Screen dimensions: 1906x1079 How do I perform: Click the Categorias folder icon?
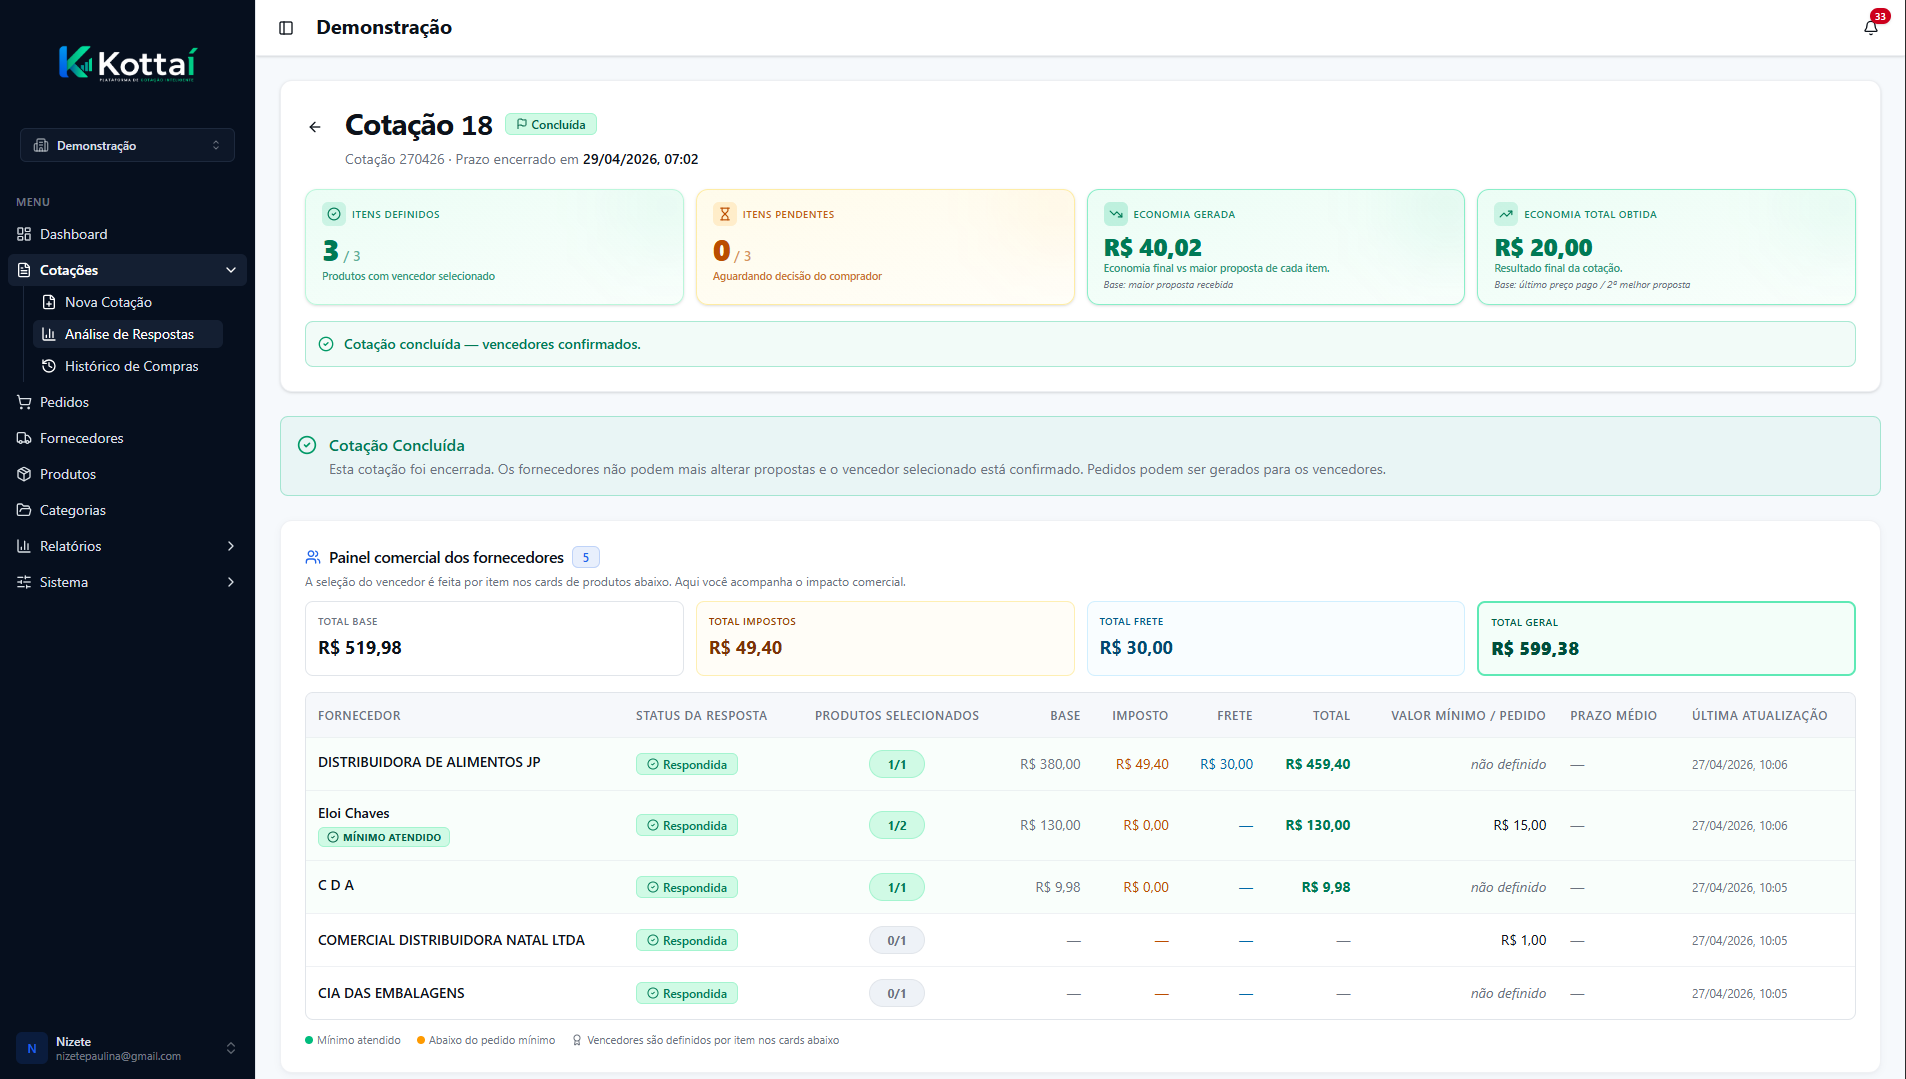(x=24, y=510)
